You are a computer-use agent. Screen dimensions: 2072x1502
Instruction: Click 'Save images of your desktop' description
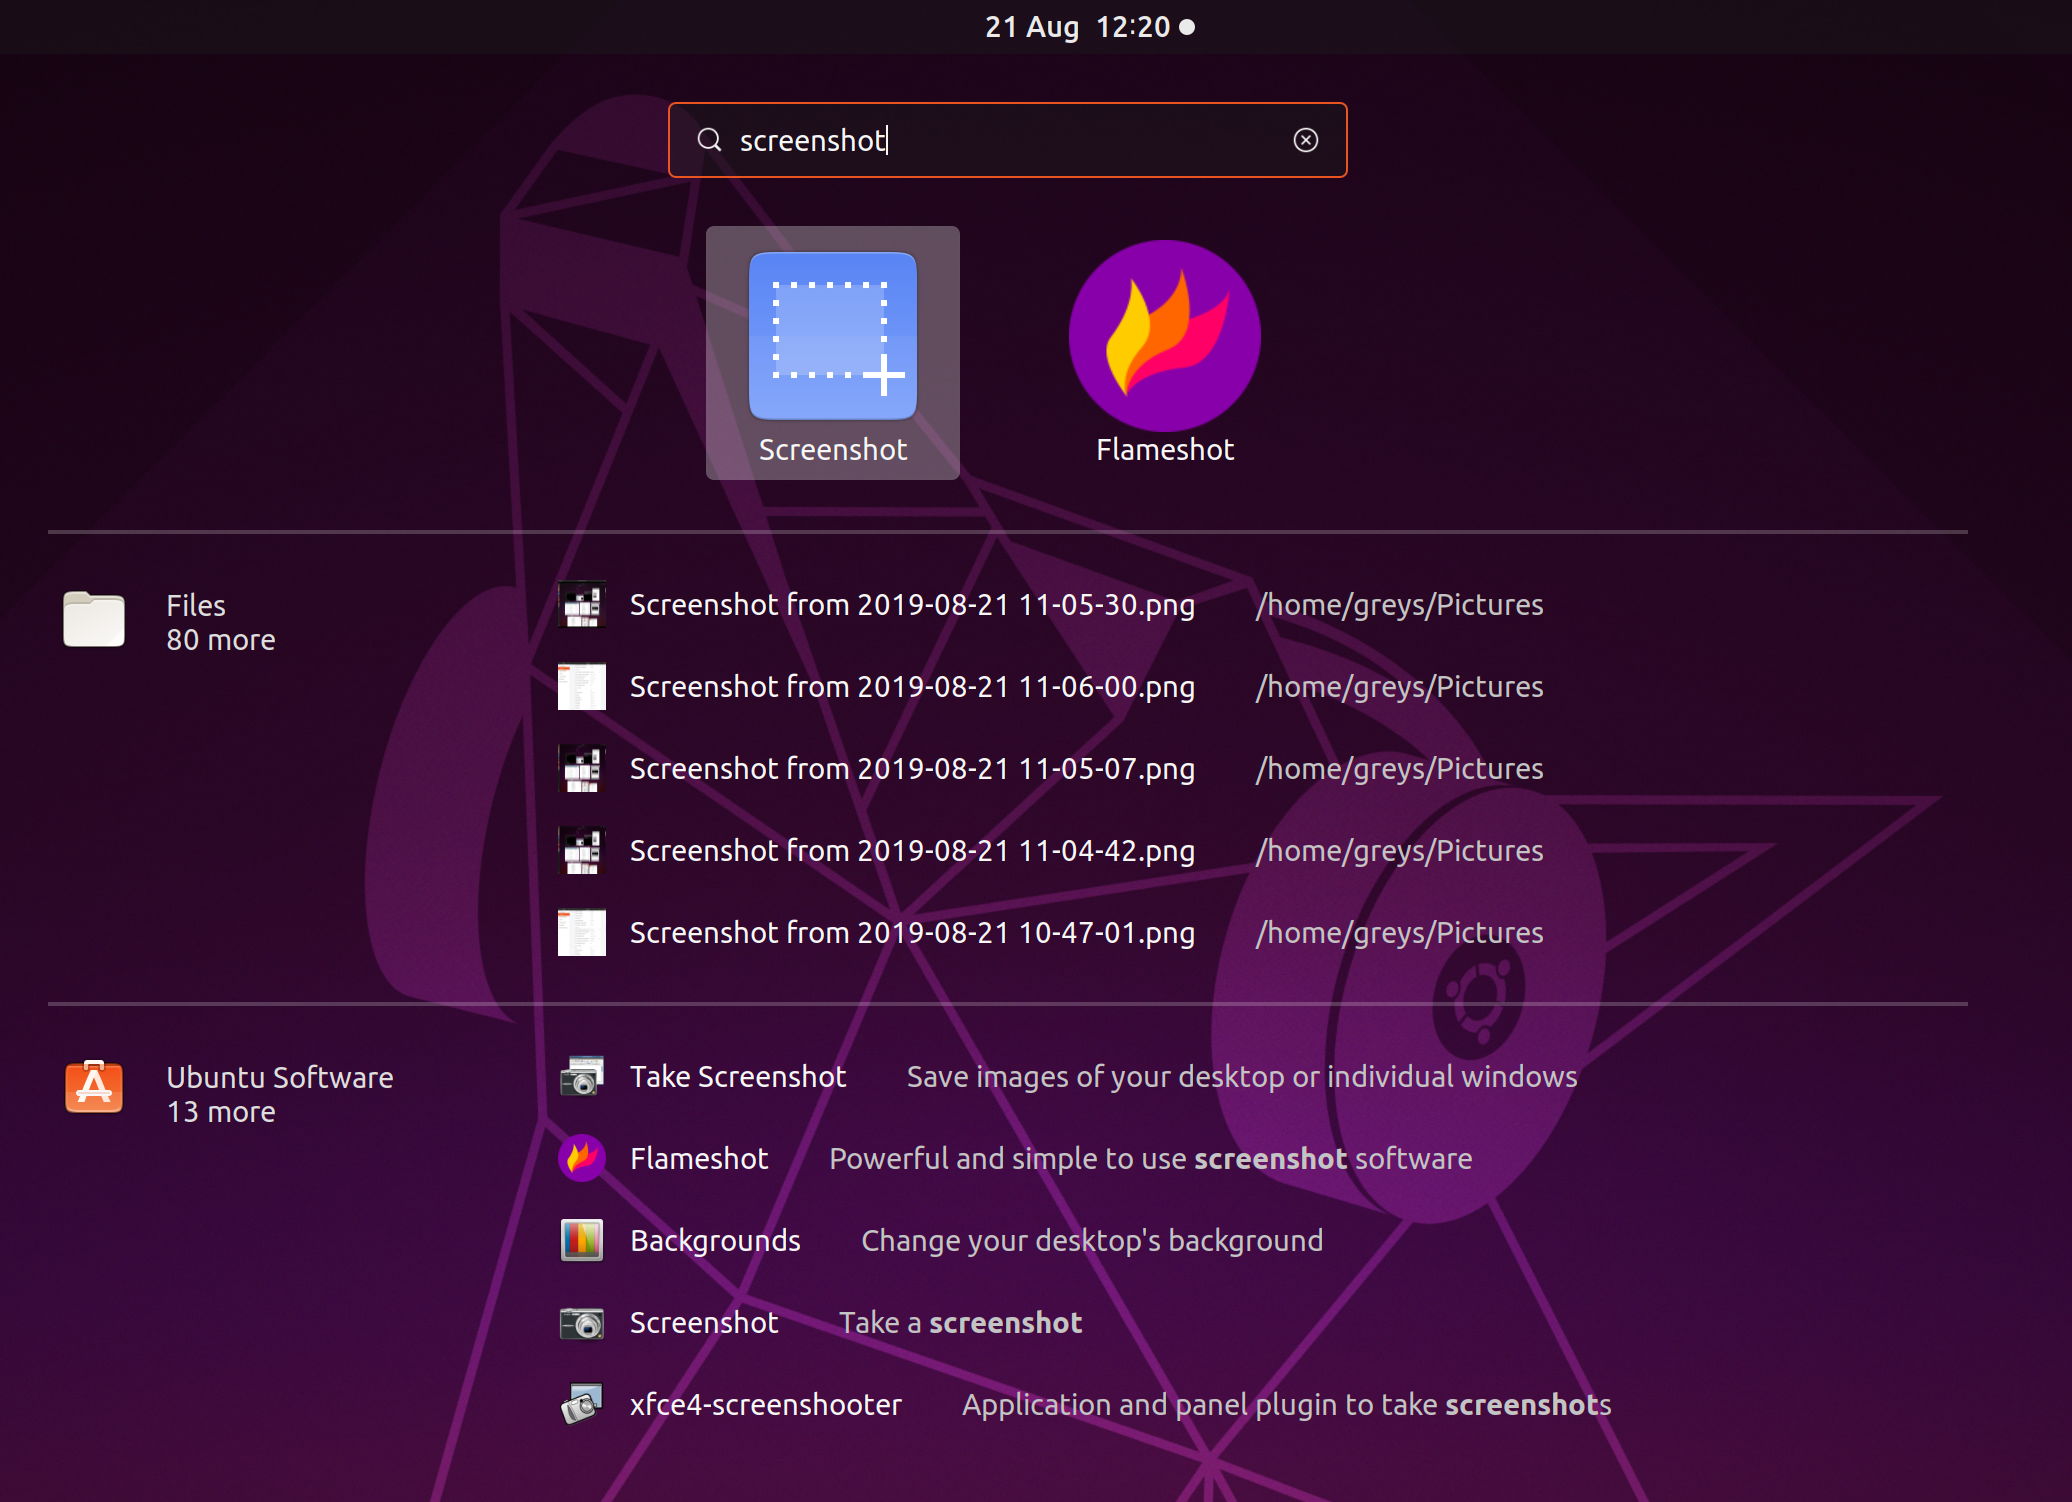coord(1242,1076)
